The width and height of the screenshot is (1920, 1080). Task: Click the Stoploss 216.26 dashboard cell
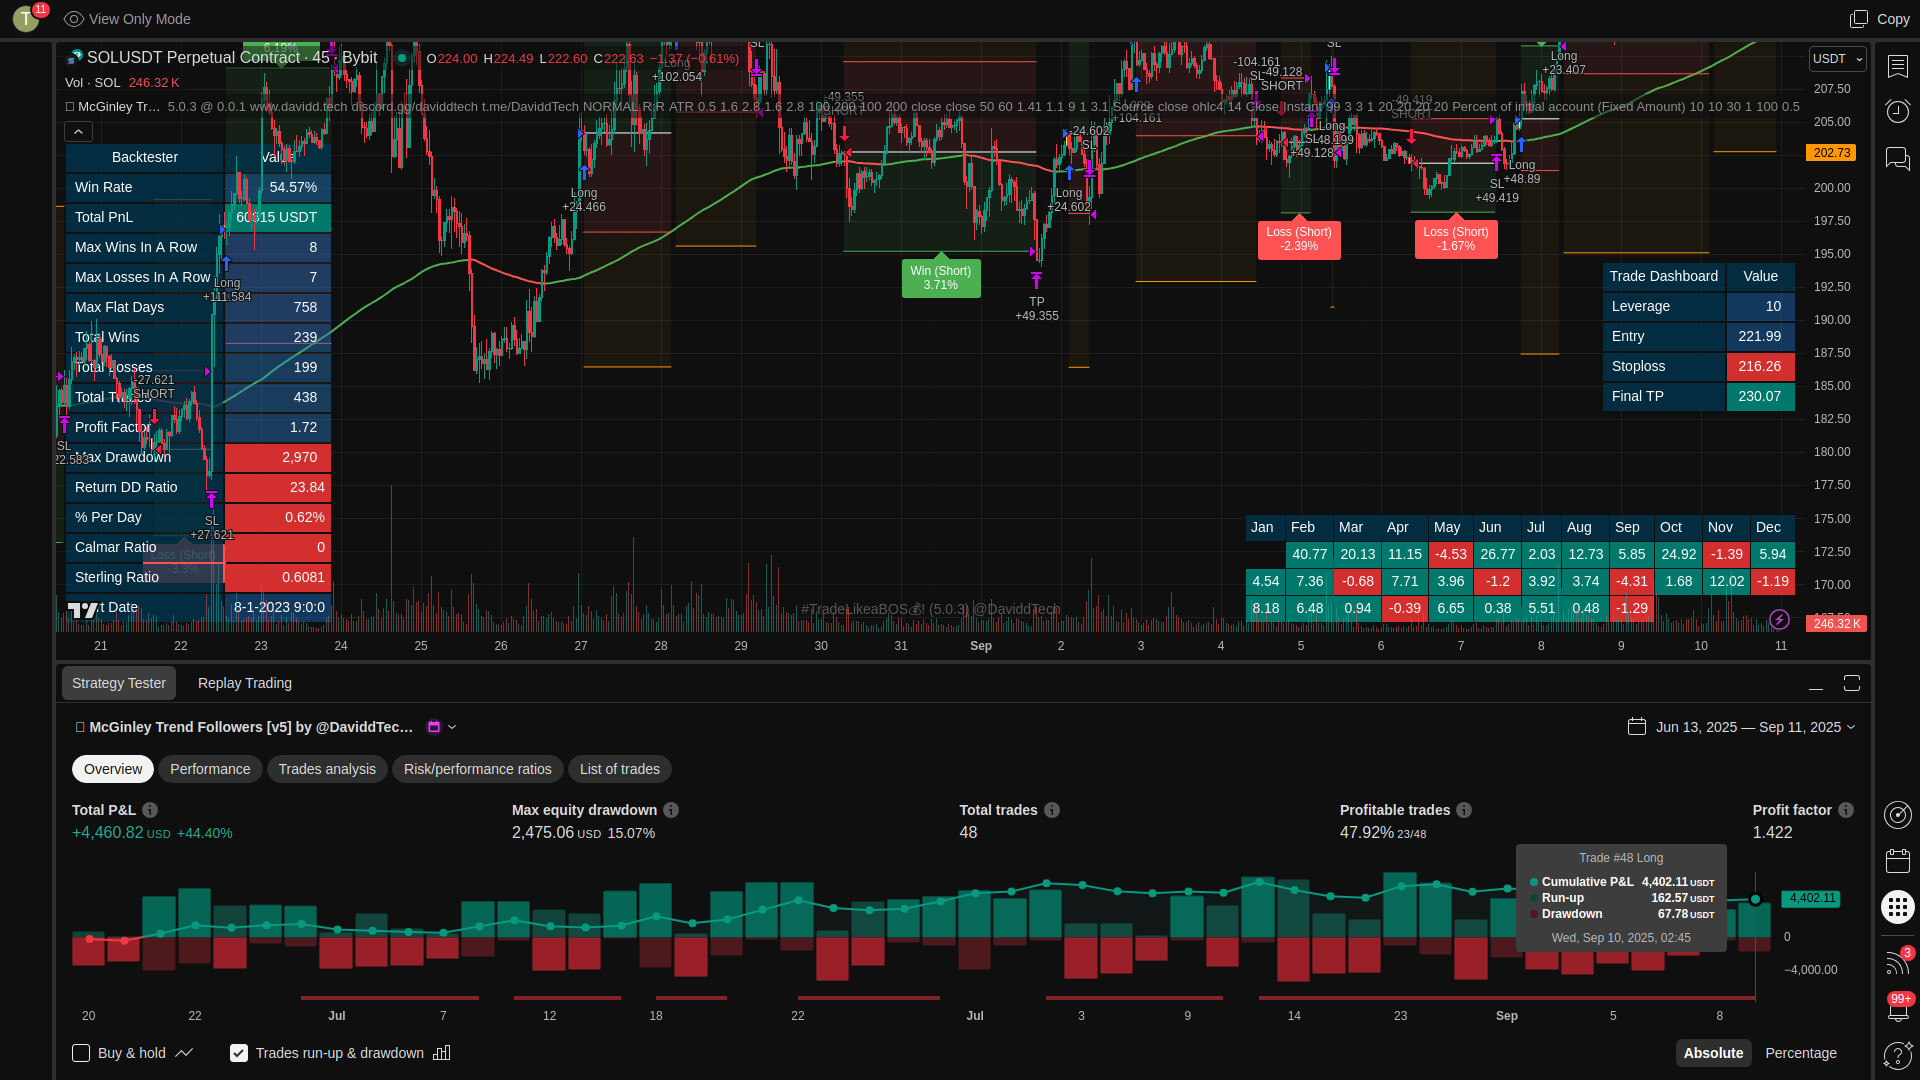pyautogui.click(x=1760, y=367)
